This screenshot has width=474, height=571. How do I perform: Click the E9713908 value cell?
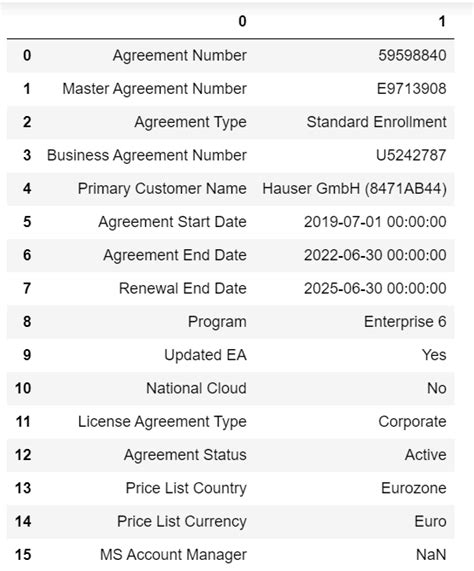411,89
